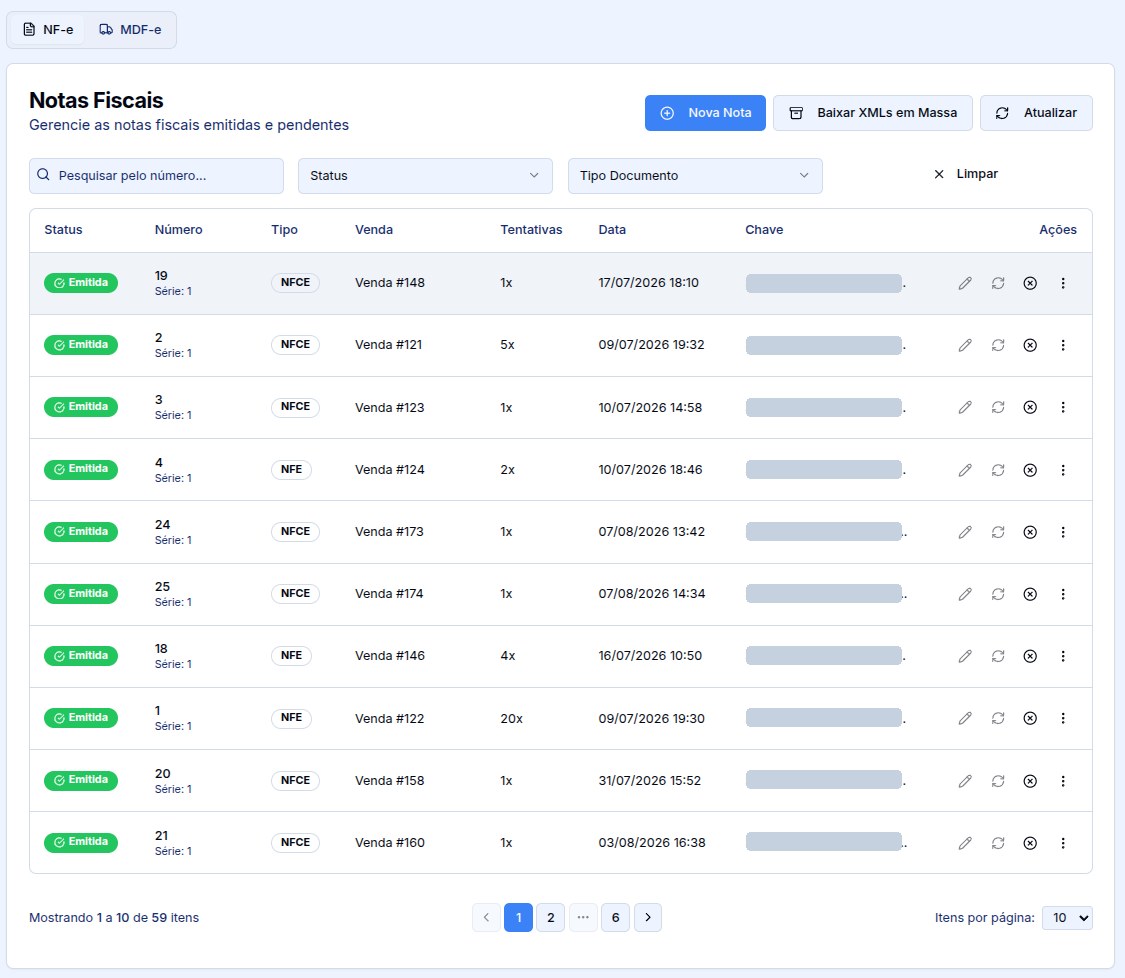Open more actions for Venda #148
1125x978 pixels.
click(x=1063, y=283)
